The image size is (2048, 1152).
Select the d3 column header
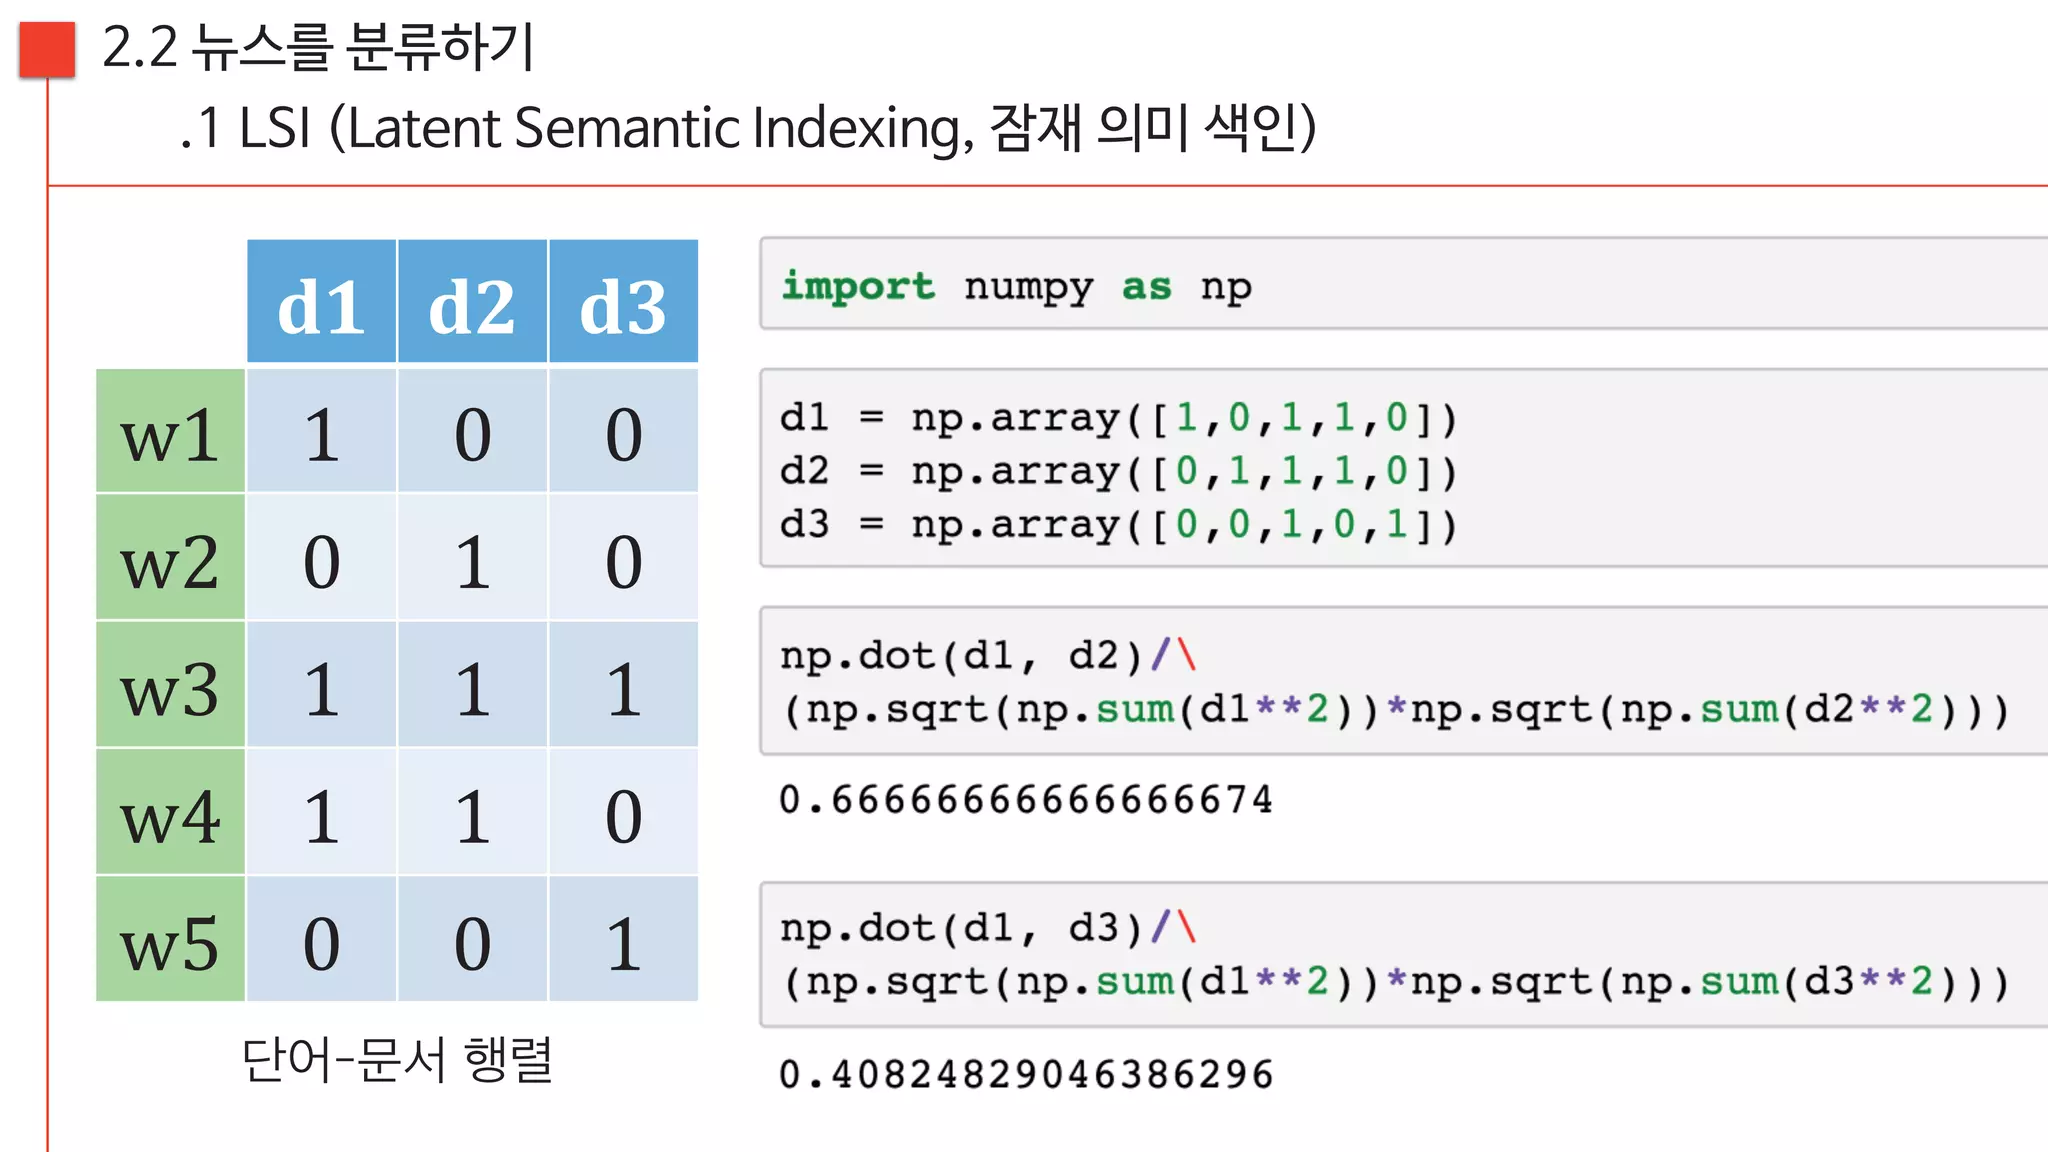[623, 301]
